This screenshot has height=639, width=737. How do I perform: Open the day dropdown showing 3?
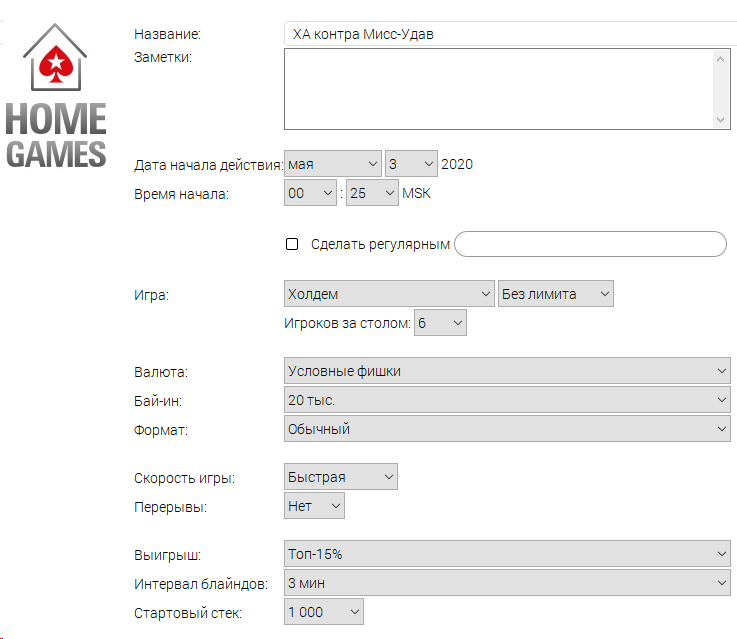pyautogui.click(x=411, y=164)
